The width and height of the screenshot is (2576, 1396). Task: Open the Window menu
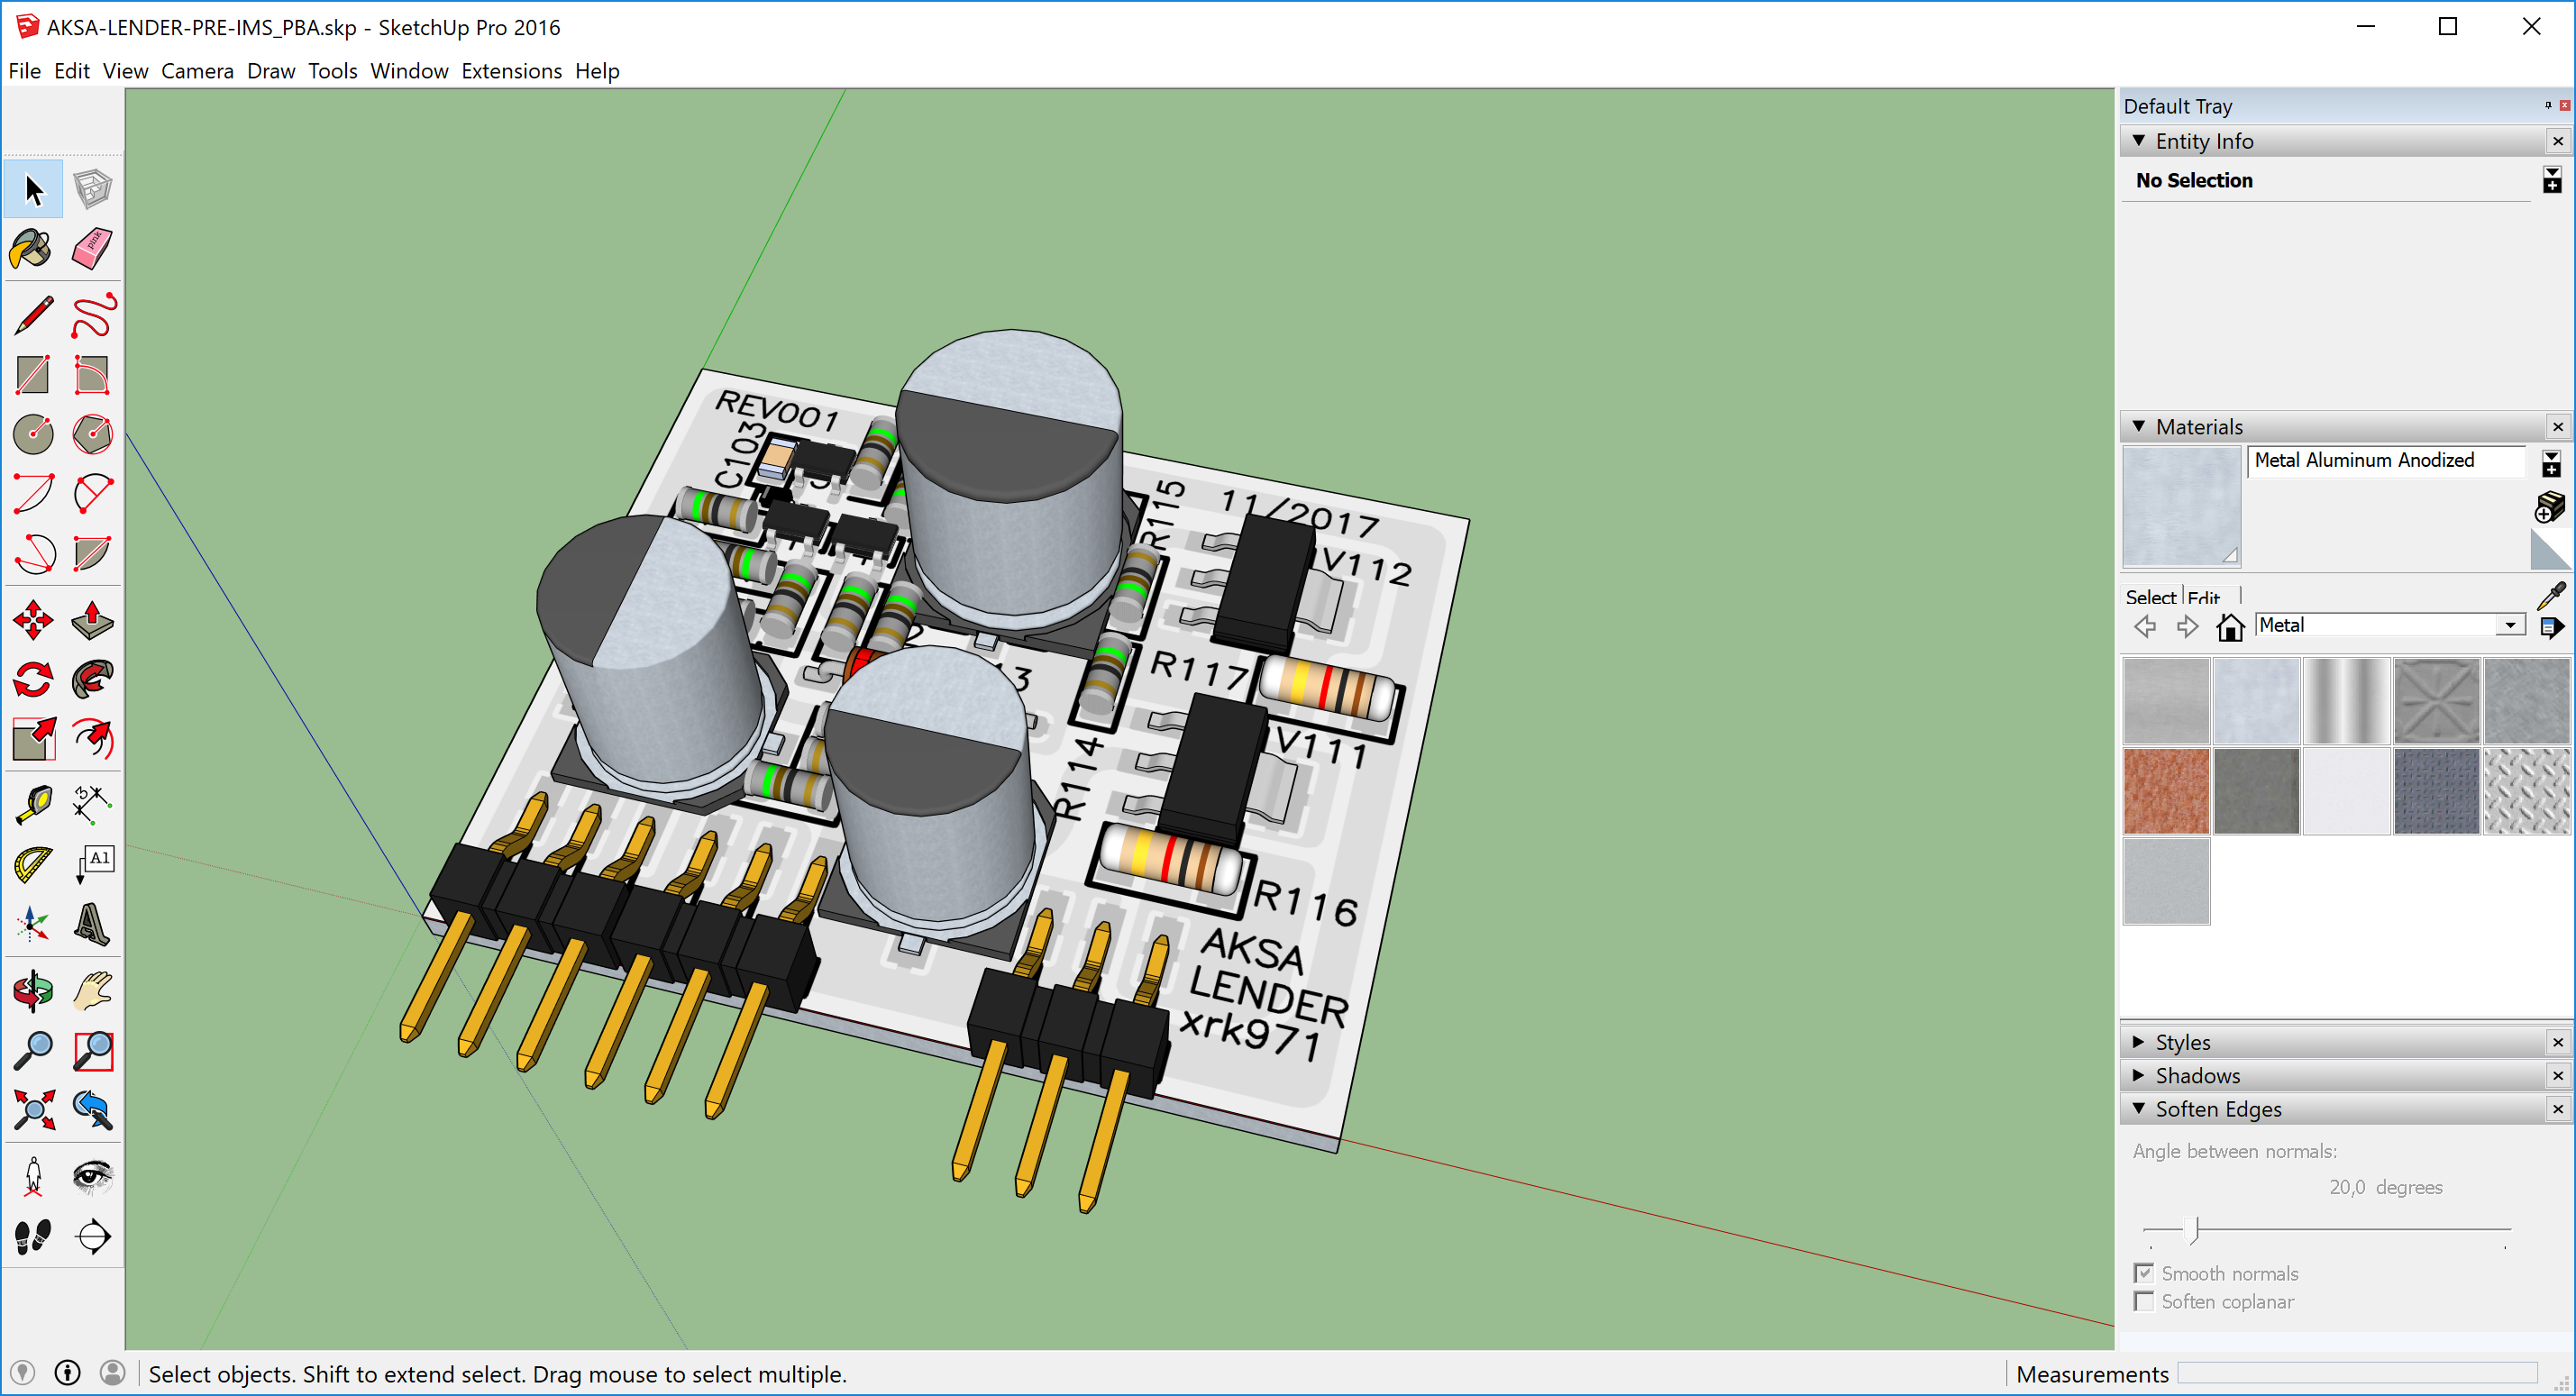coord(409,71)
